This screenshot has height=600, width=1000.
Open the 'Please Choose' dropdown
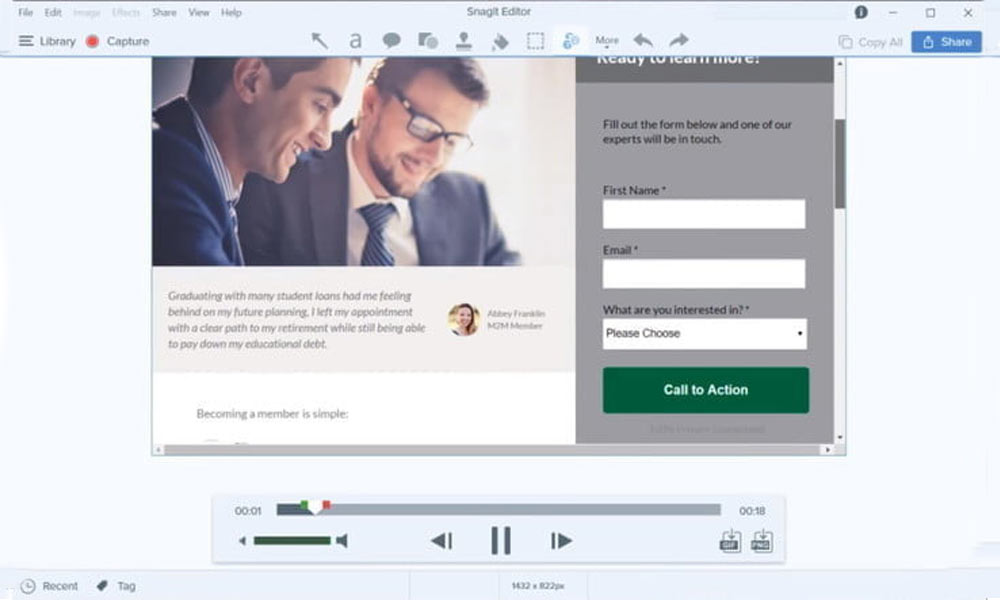pyautogui.click(x=704, y=334)
